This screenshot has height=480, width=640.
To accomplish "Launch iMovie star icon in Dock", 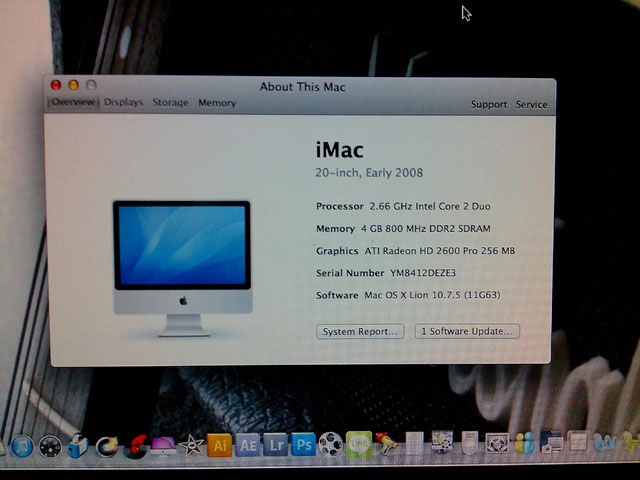I will pos(191,446).
